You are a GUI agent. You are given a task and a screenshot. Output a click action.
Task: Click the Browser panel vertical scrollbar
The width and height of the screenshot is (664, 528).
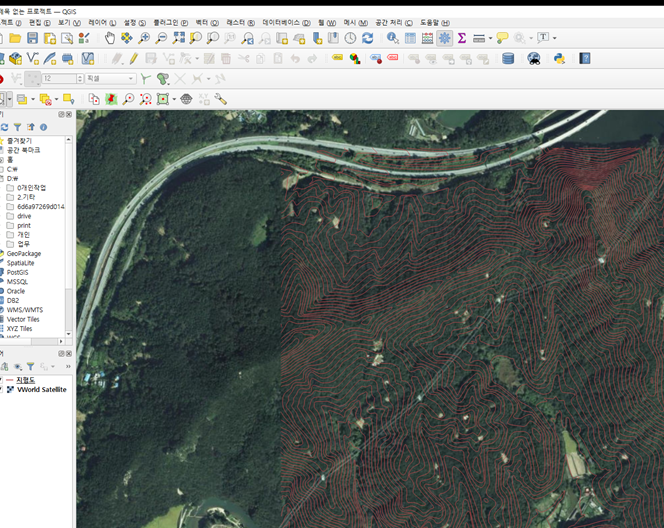[69, 236]
